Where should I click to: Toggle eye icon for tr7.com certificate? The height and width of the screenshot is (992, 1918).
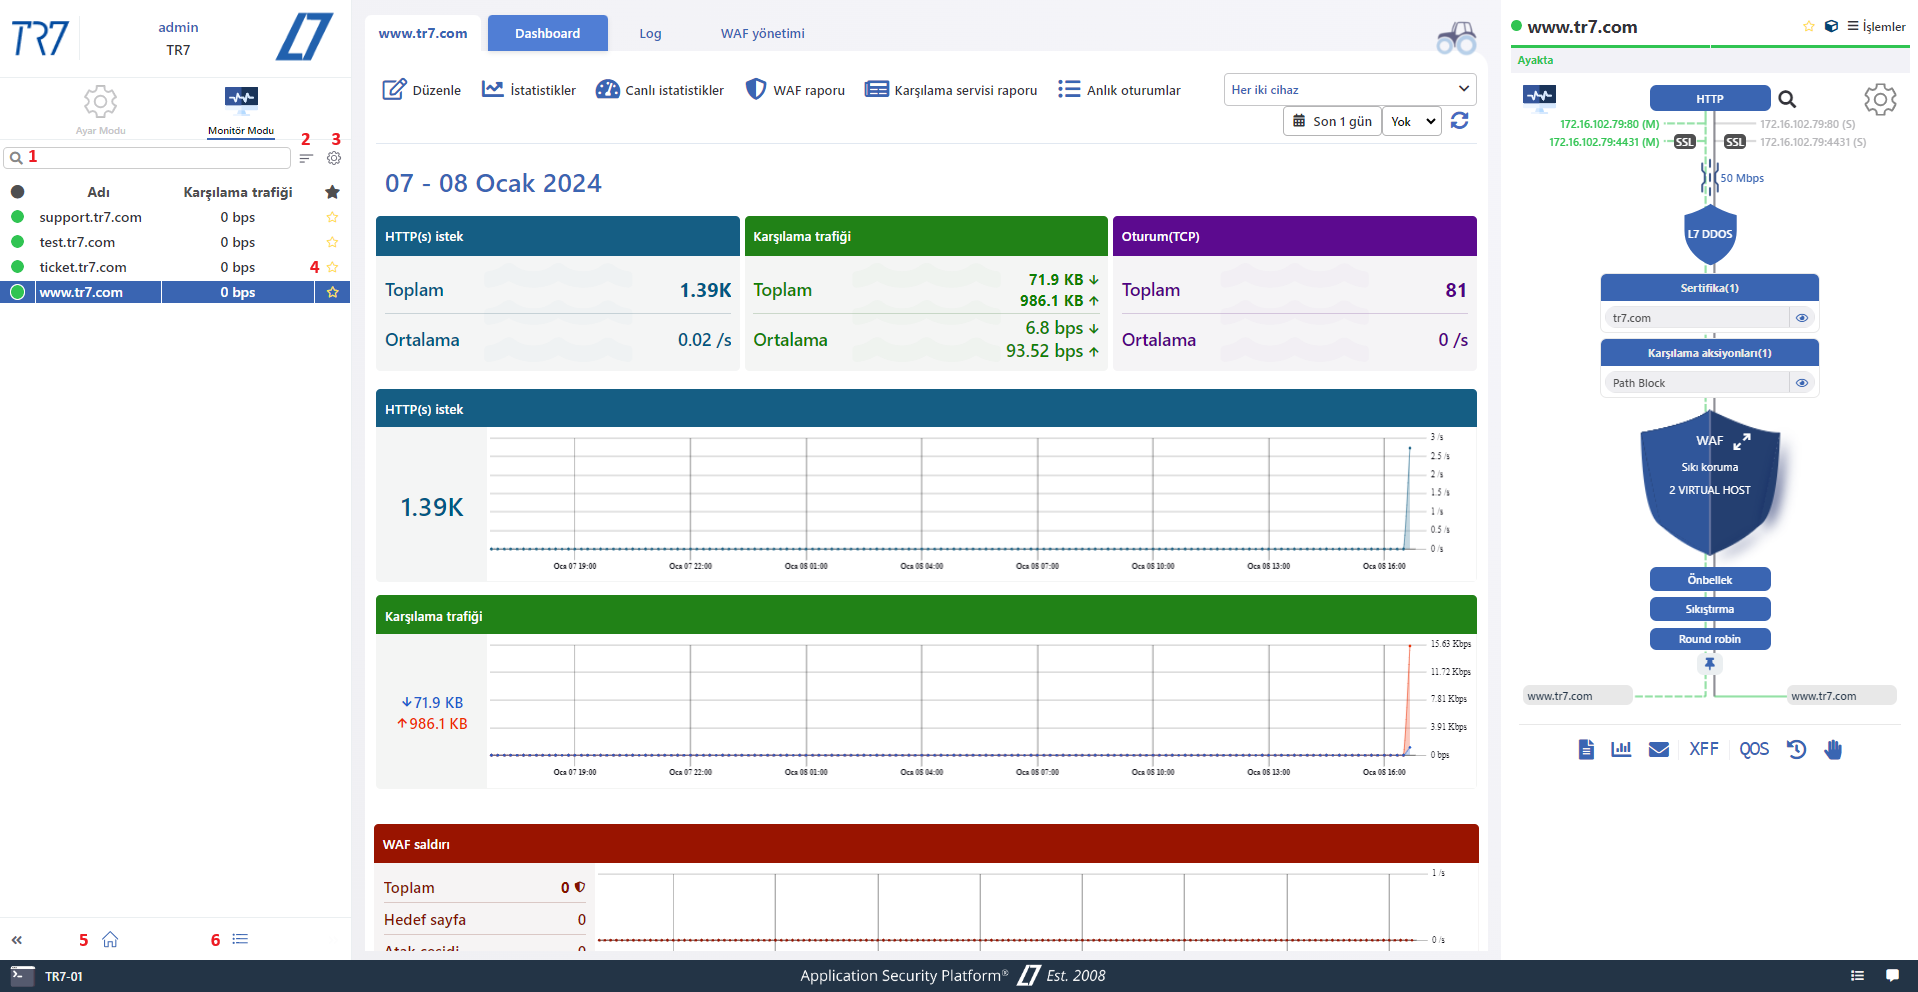click(x=1802, y=318)
